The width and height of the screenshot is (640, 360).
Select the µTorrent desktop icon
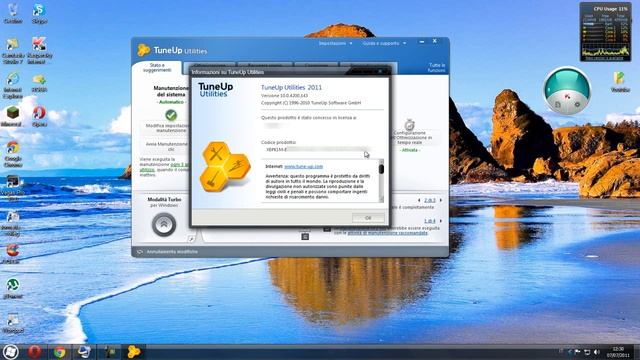13,288
